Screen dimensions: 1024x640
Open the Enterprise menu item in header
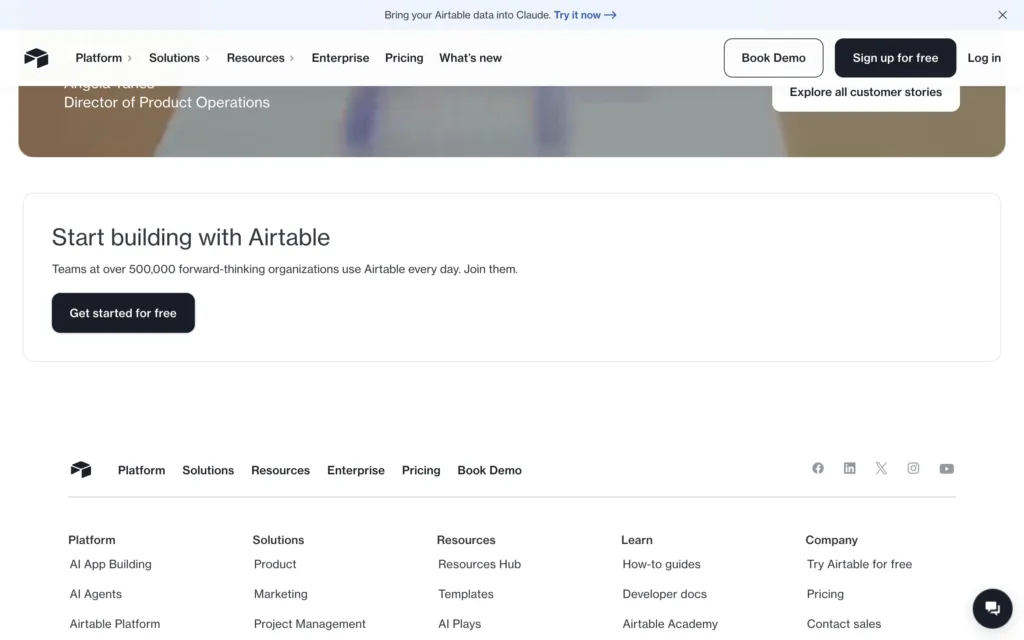(x=340, y=58)
